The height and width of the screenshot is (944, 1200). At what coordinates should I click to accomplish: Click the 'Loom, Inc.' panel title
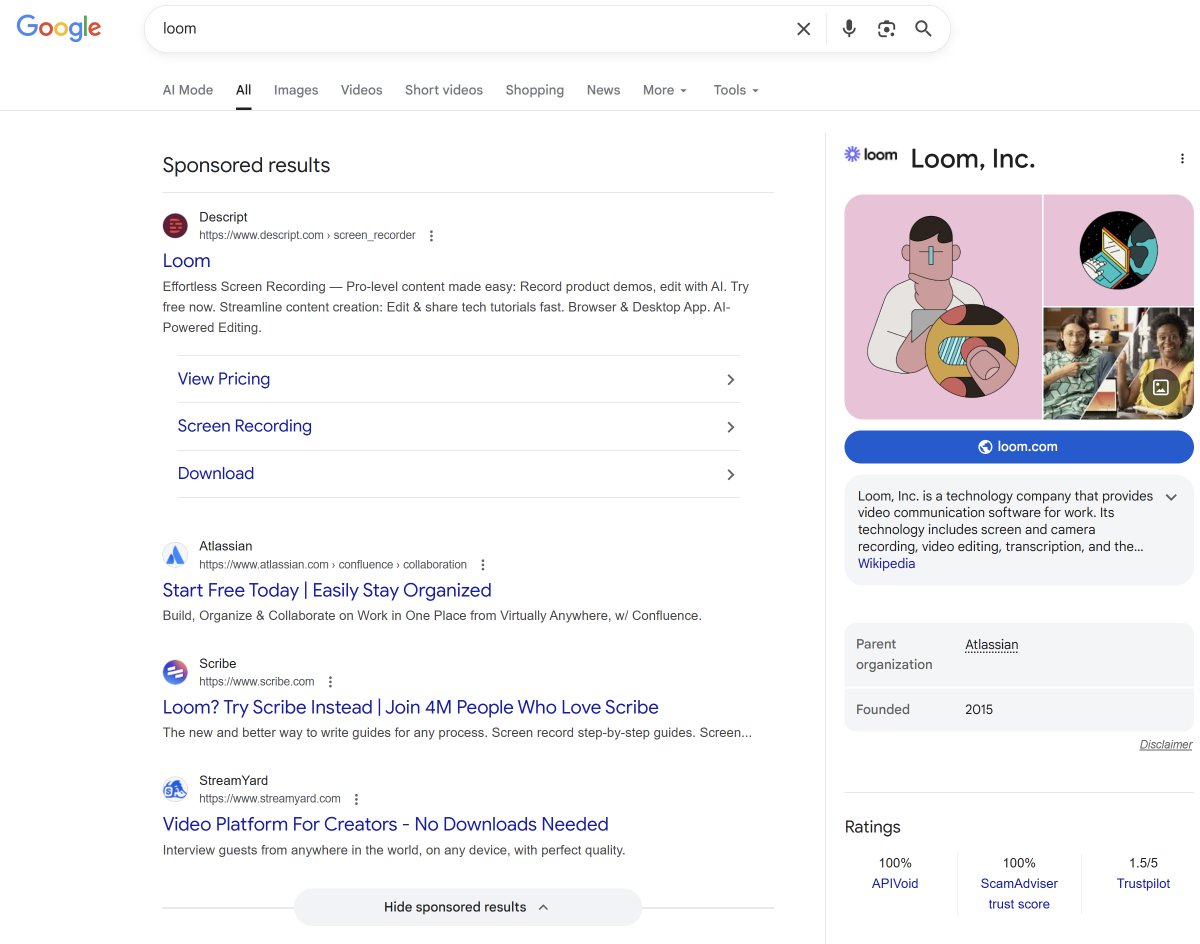tap(973, 159)
